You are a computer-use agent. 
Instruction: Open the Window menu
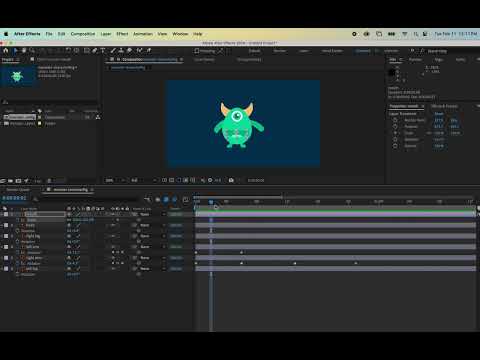[x=180, y=34]
